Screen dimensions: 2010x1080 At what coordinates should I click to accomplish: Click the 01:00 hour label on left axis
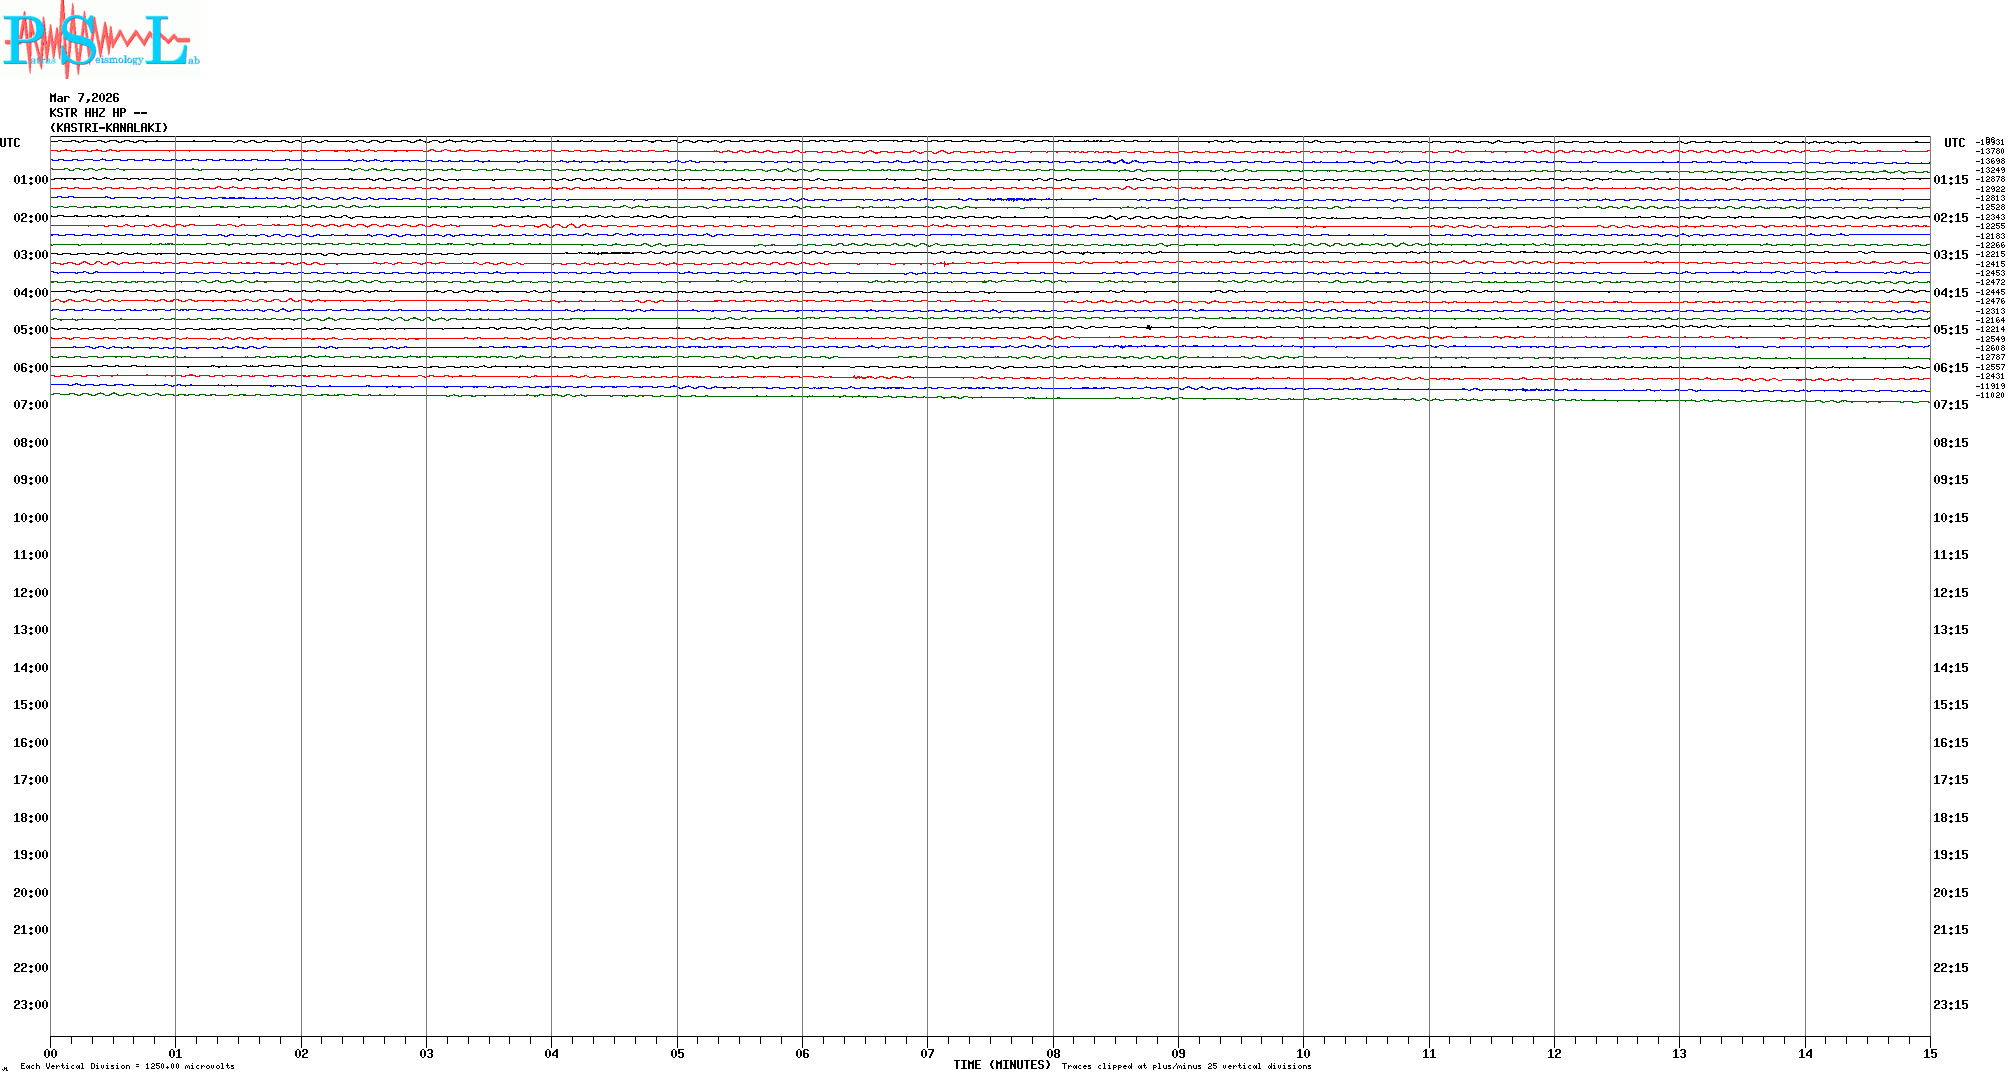(x=30, y=180)
